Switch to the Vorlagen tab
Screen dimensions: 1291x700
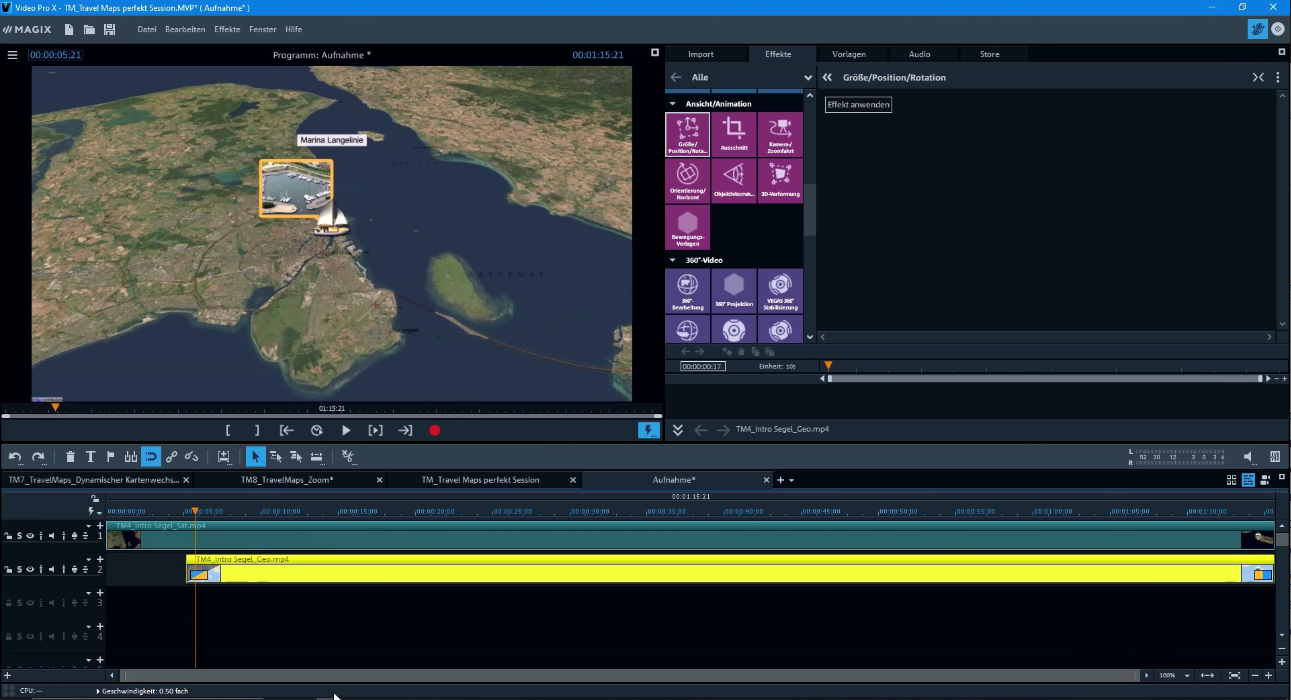pos(851,53)
